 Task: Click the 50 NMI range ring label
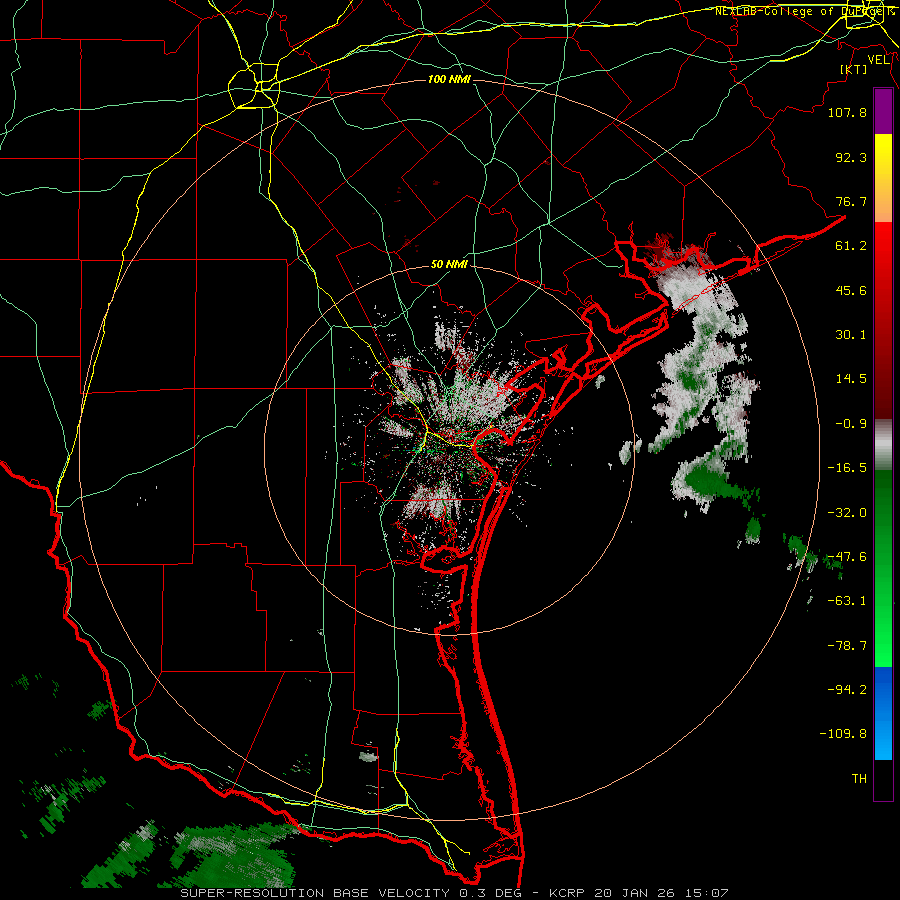coord(449,265)
